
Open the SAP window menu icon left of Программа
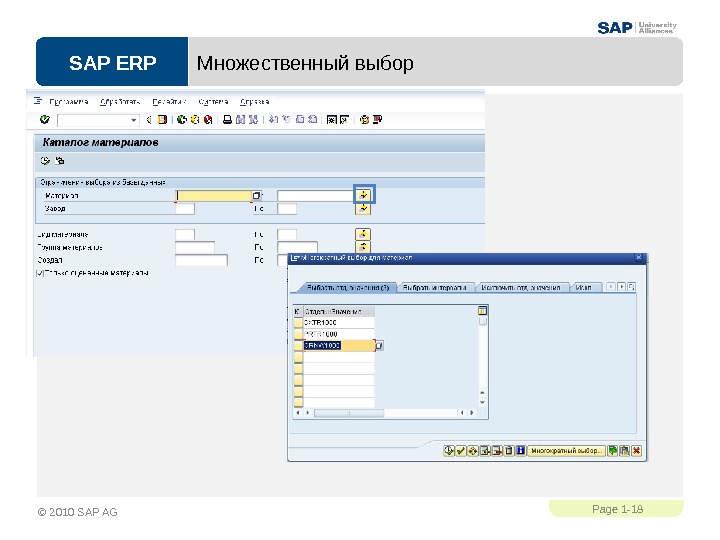(x=38, y=101)
